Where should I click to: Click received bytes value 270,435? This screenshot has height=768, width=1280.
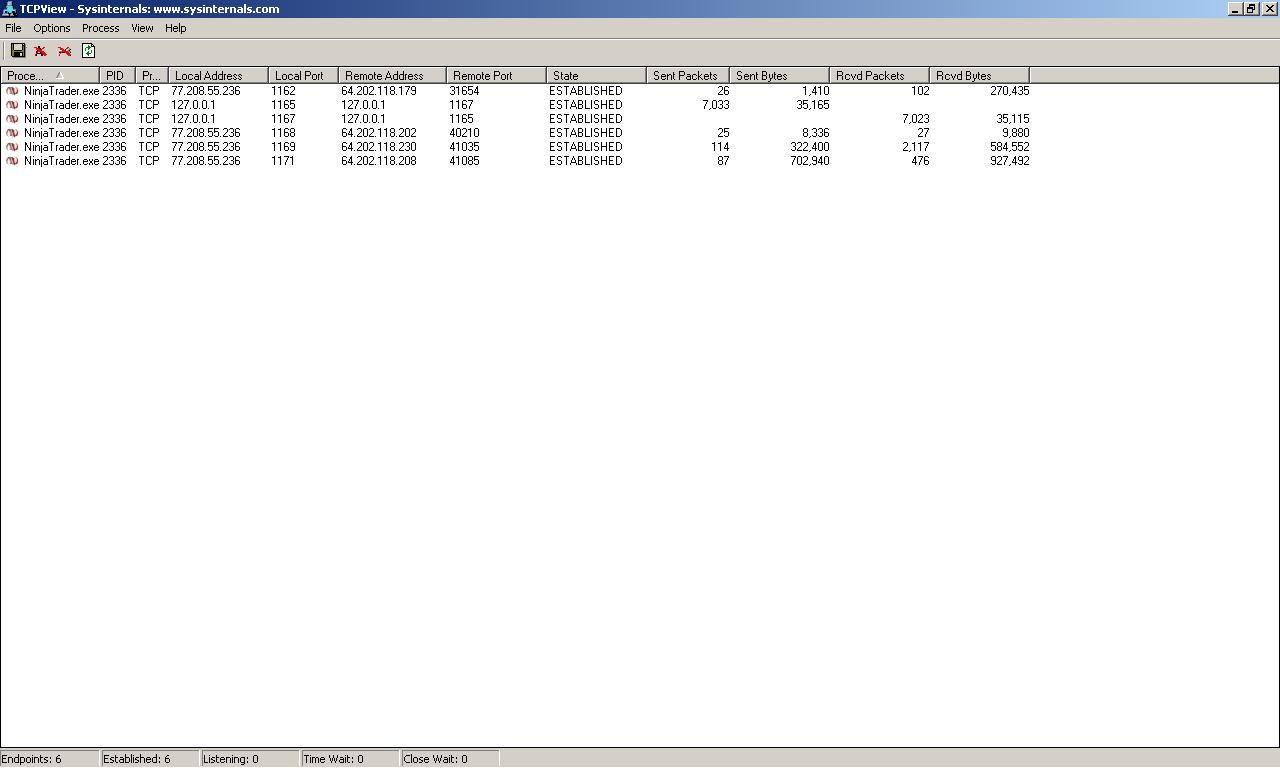[x=1009, y=91]
